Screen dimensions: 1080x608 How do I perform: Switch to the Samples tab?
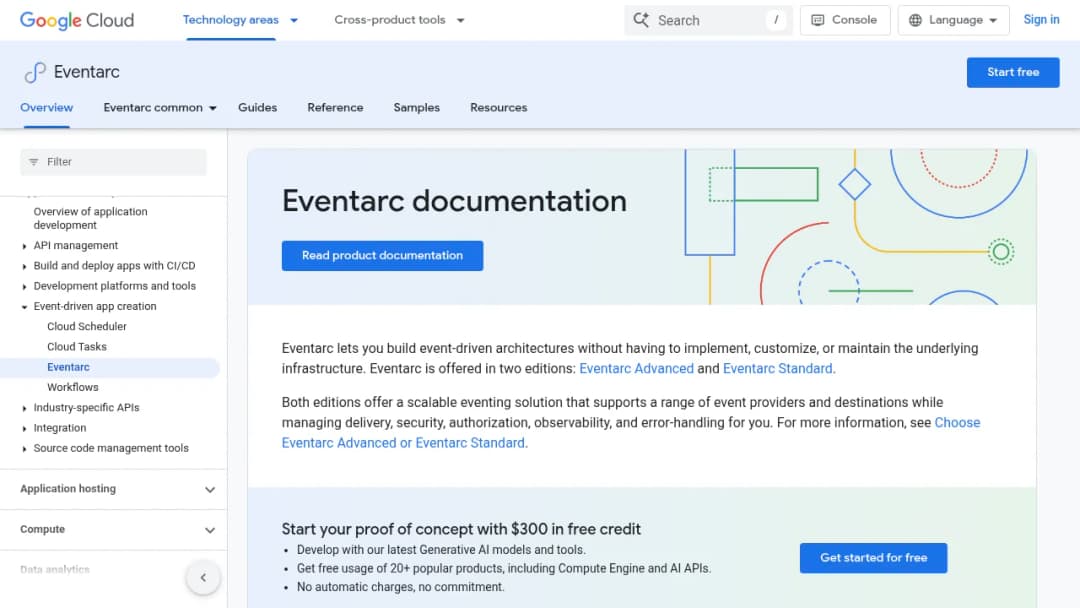[417, 107]
